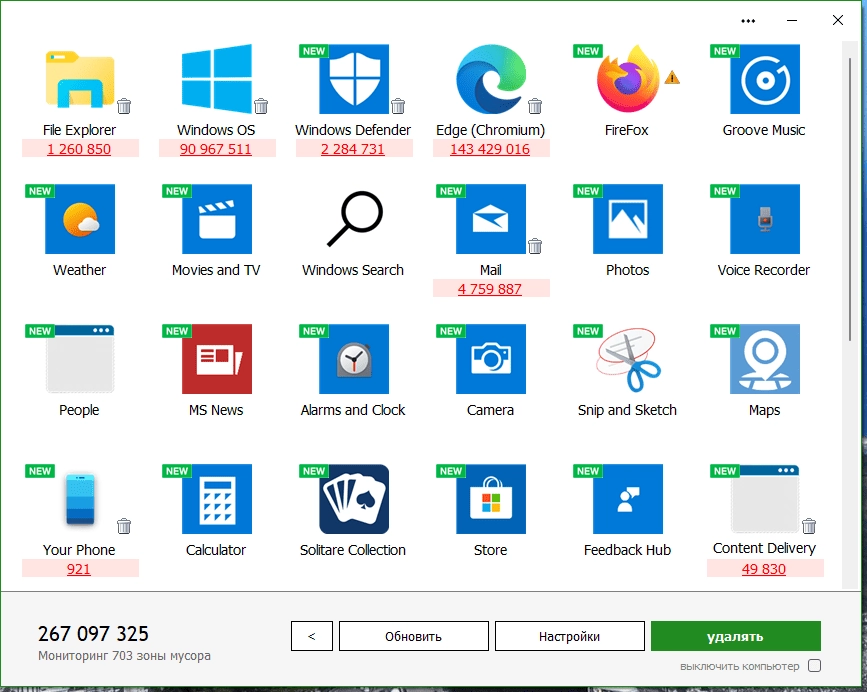Select the Maps app icon

pos(765,359)
